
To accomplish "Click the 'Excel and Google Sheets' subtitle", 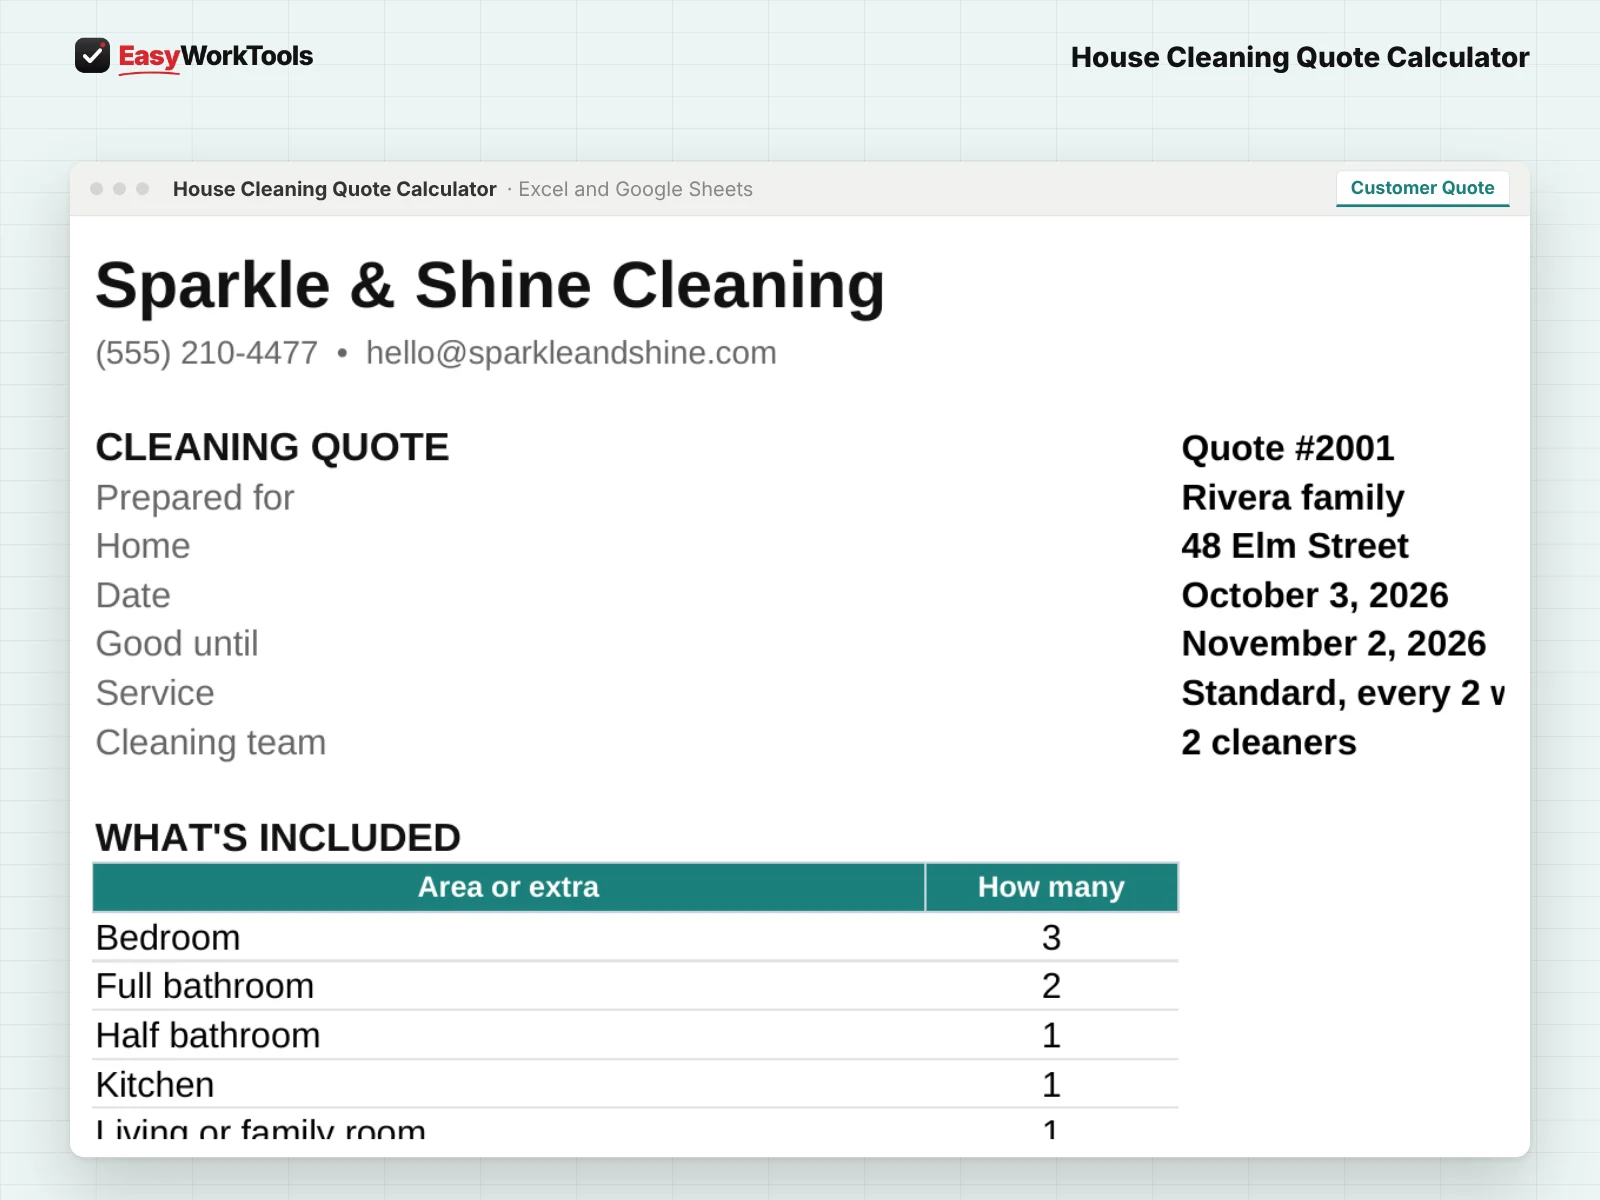I will point(635,189).
